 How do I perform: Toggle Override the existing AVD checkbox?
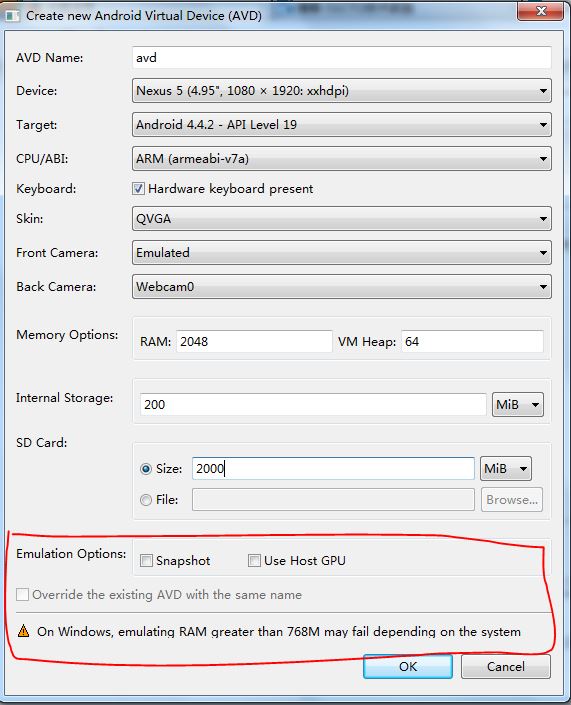[22, 594]
